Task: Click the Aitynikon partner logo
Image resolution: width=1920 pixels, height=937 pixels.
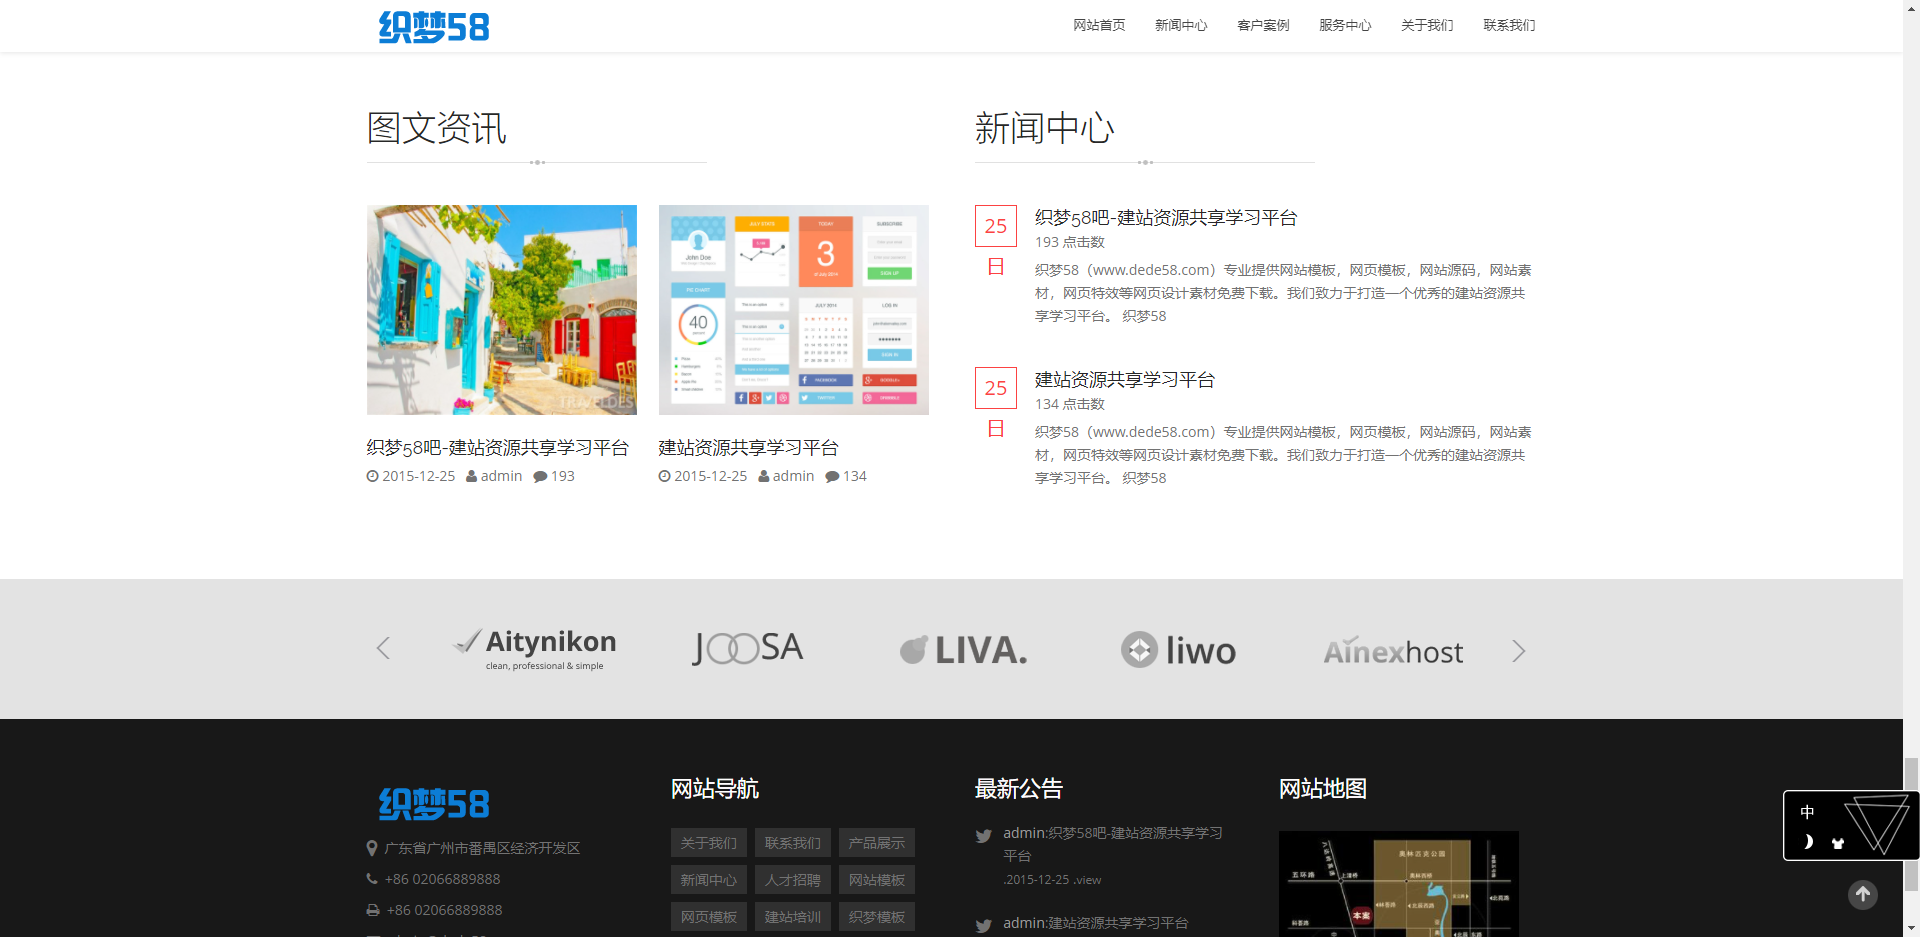Action: pos(536,649)
